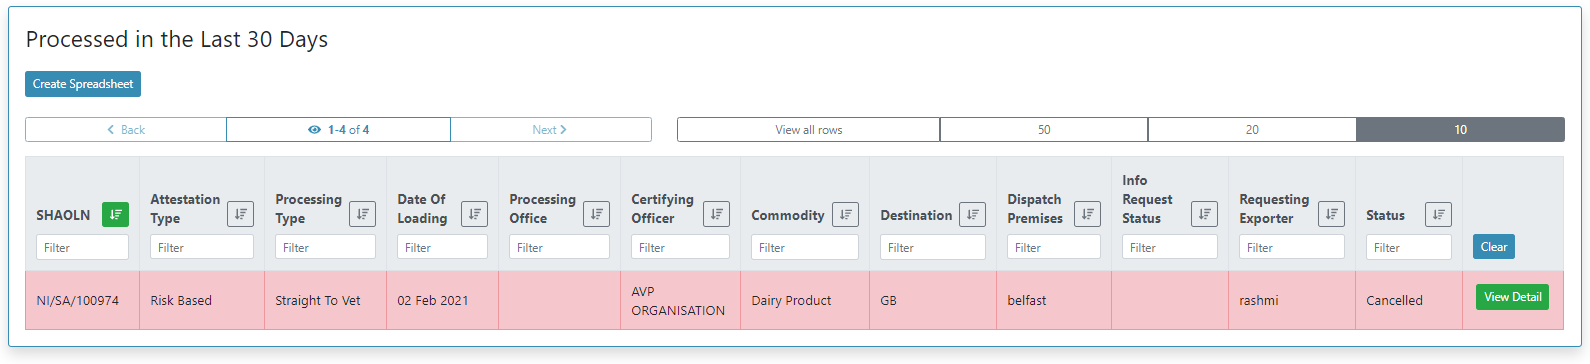Sort the Processing Office column
Screen dimensions: 1590x364
(x=597, y=214)
